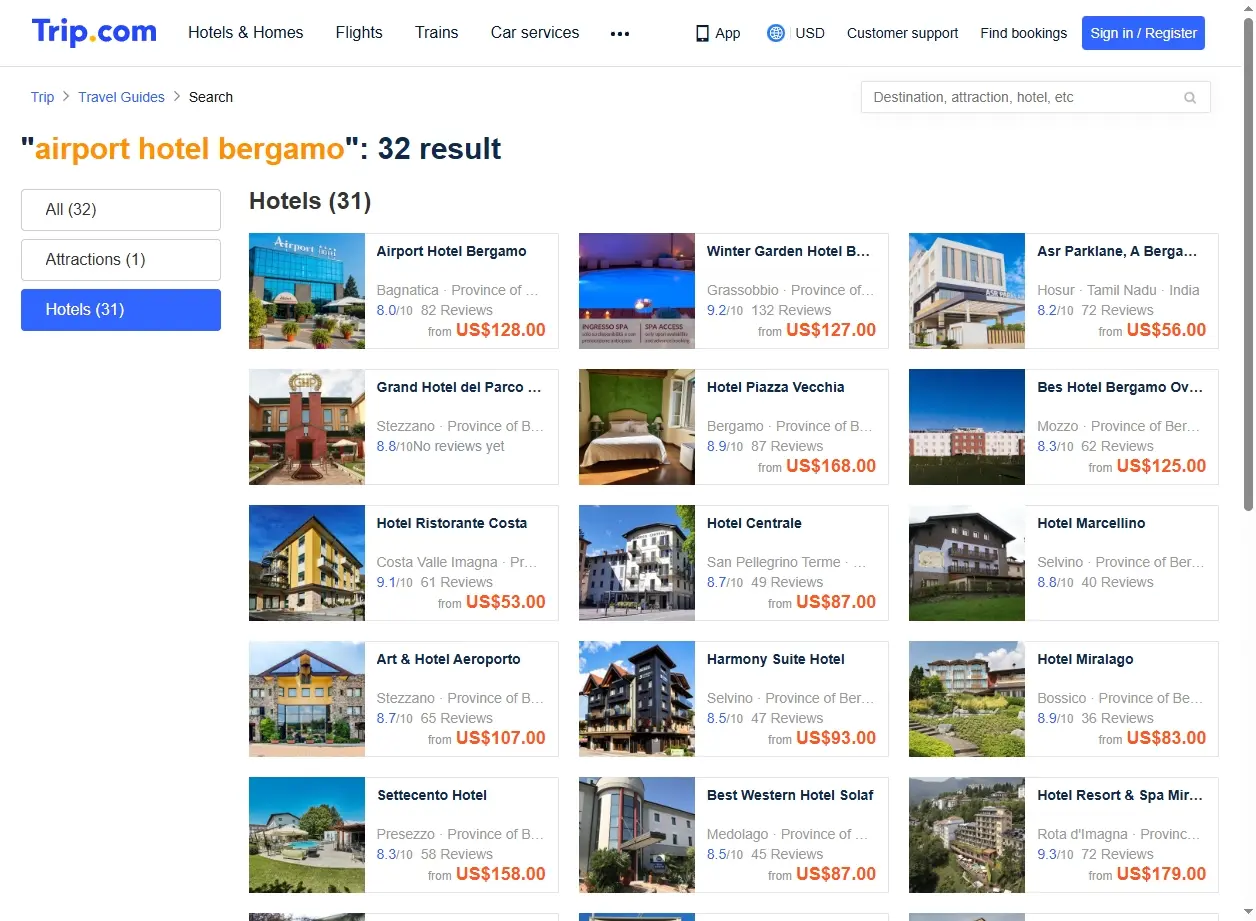
Task: Open Asr Parklane hotel thumbnail
Action: coord(967,291)
